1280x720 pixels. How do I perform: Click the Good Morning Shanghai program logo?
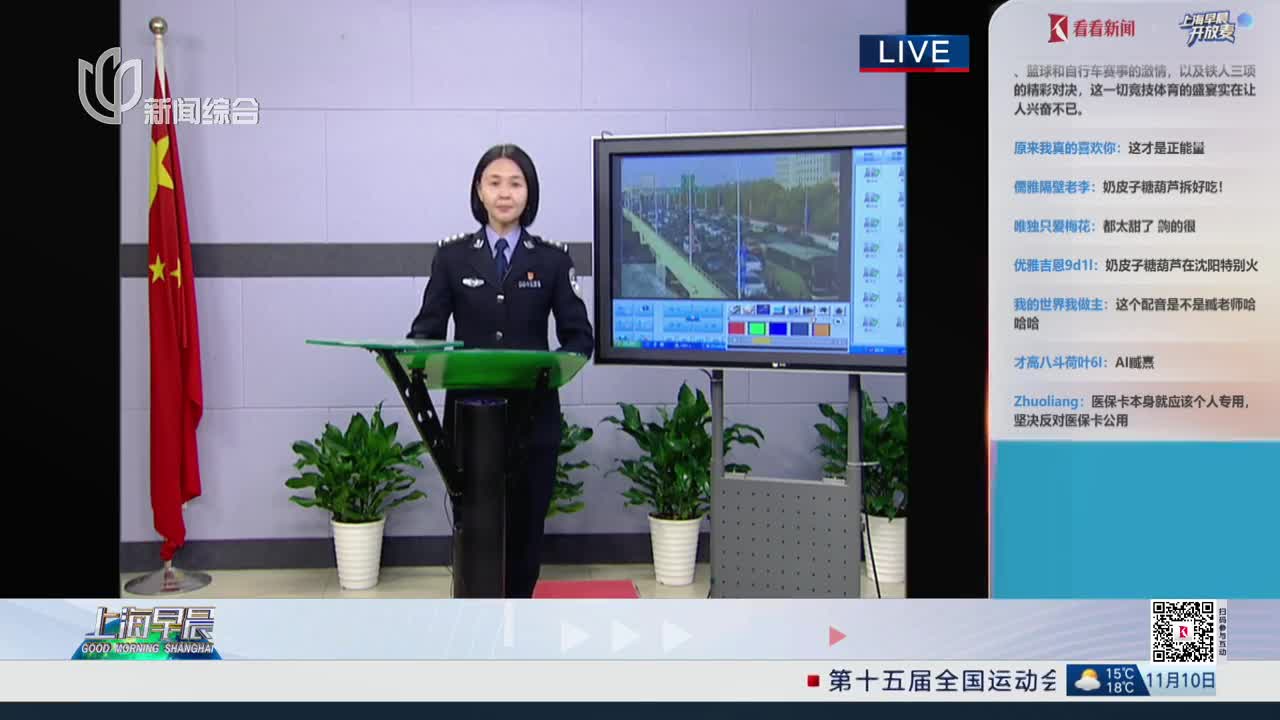click(x=147, y=632)
